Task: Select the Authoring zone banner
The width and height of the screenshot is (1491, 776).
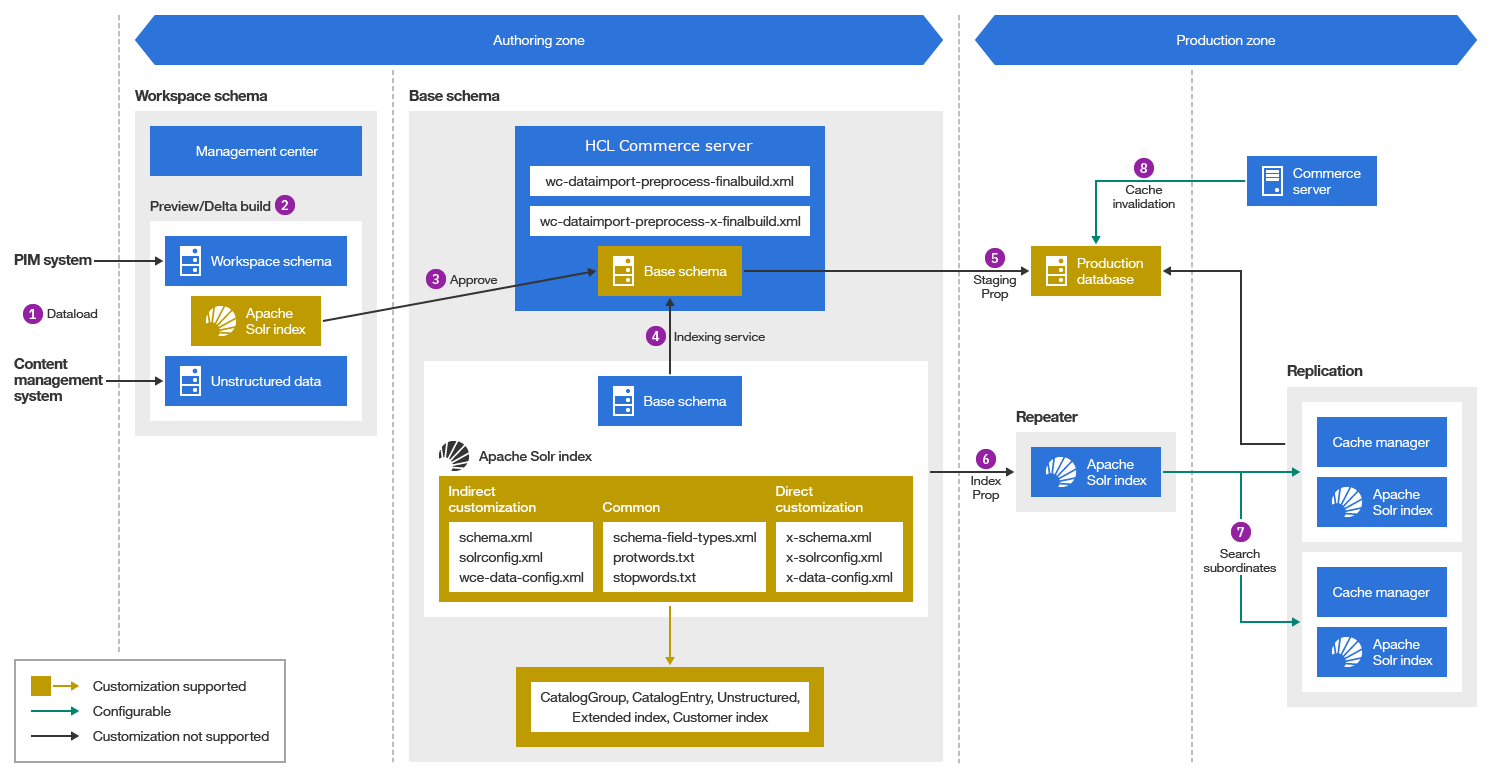Action: click(539, 41)
